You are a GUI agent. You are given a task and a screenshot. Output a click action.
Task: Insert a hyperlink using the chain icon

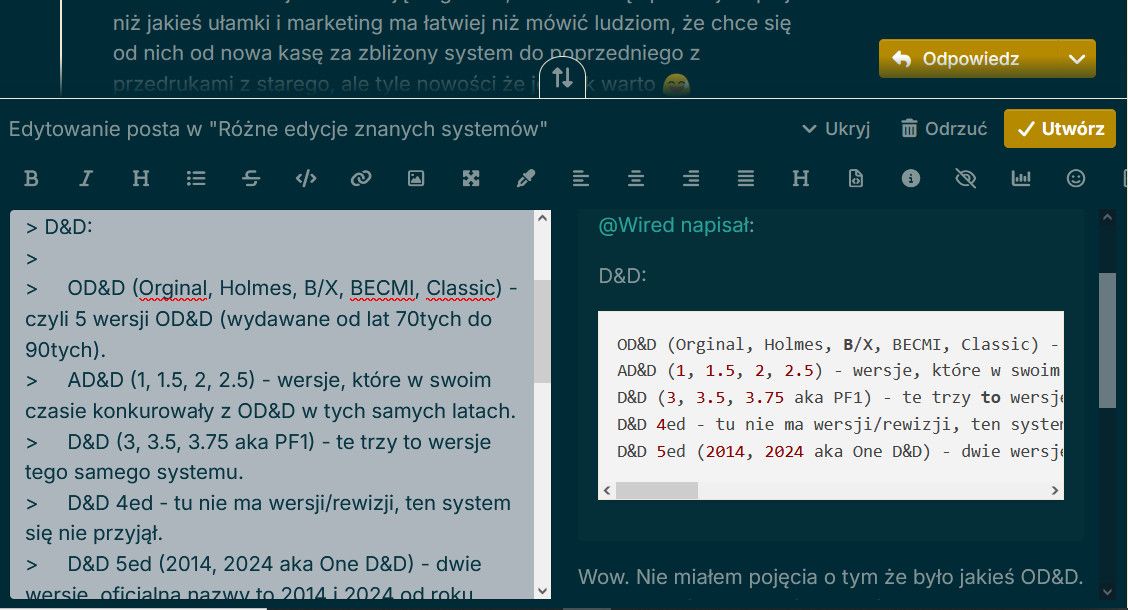click(360, 178)
